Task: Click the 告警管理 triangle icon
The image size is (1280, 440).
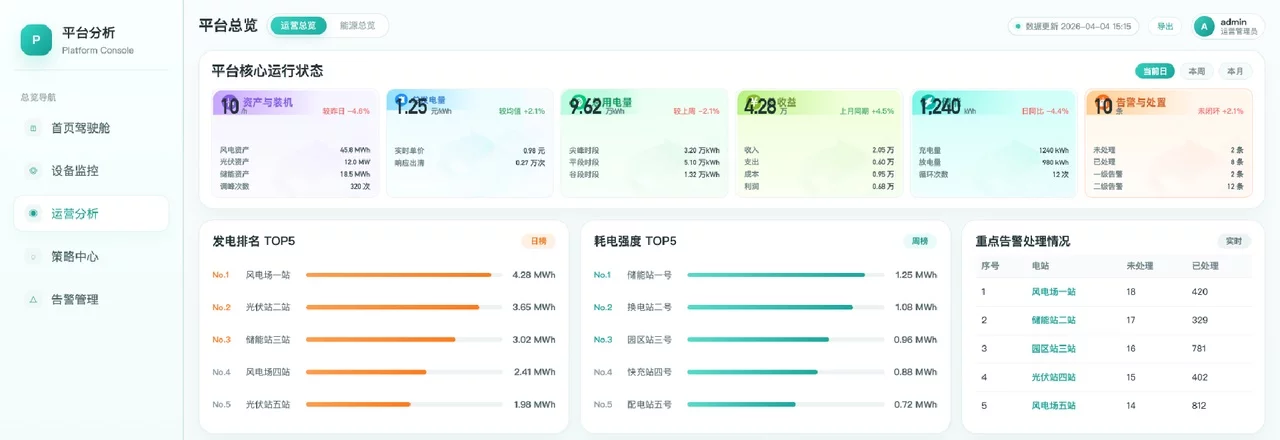Action: [x=33, y=300]
